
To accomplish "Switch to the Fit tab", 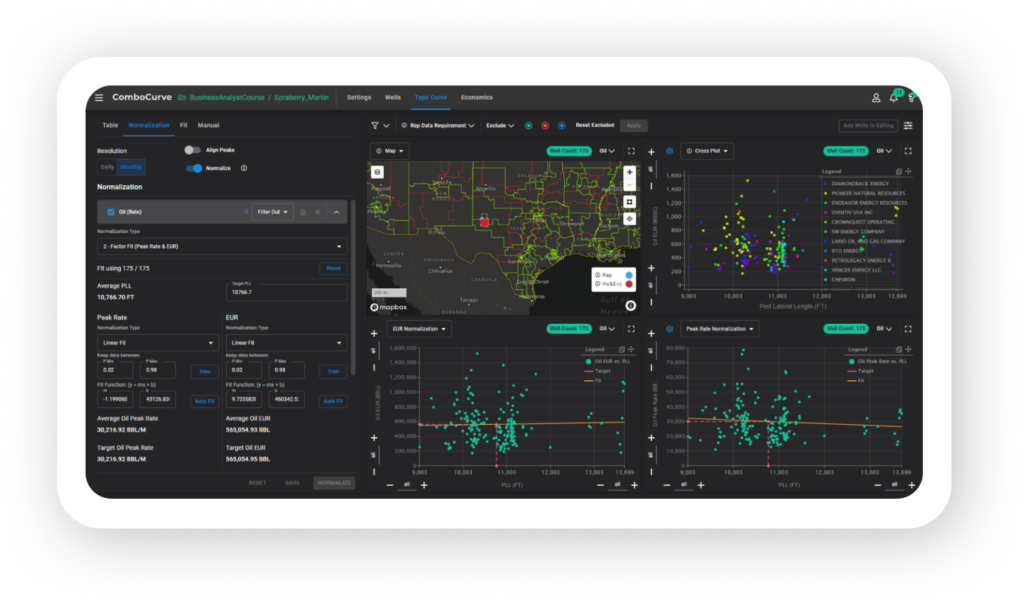I will point(184,125).
